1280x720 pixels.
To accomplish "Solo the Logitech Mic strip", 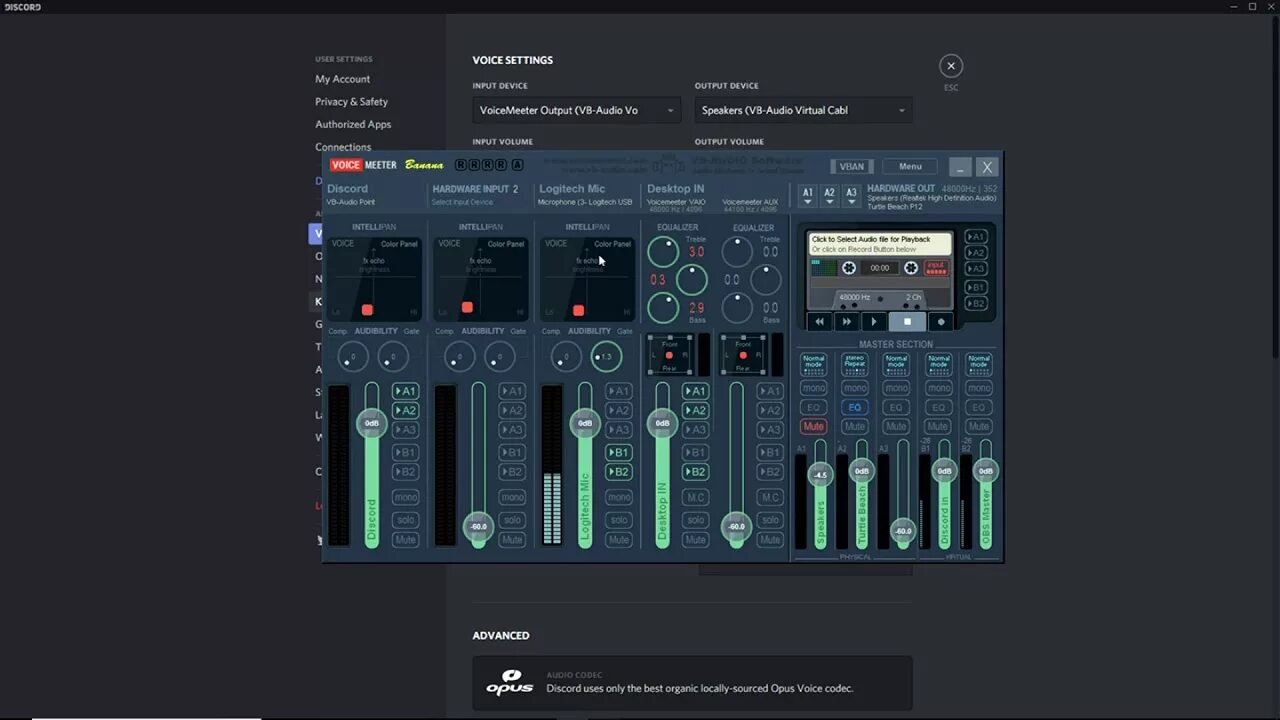I will coord(619,520).
